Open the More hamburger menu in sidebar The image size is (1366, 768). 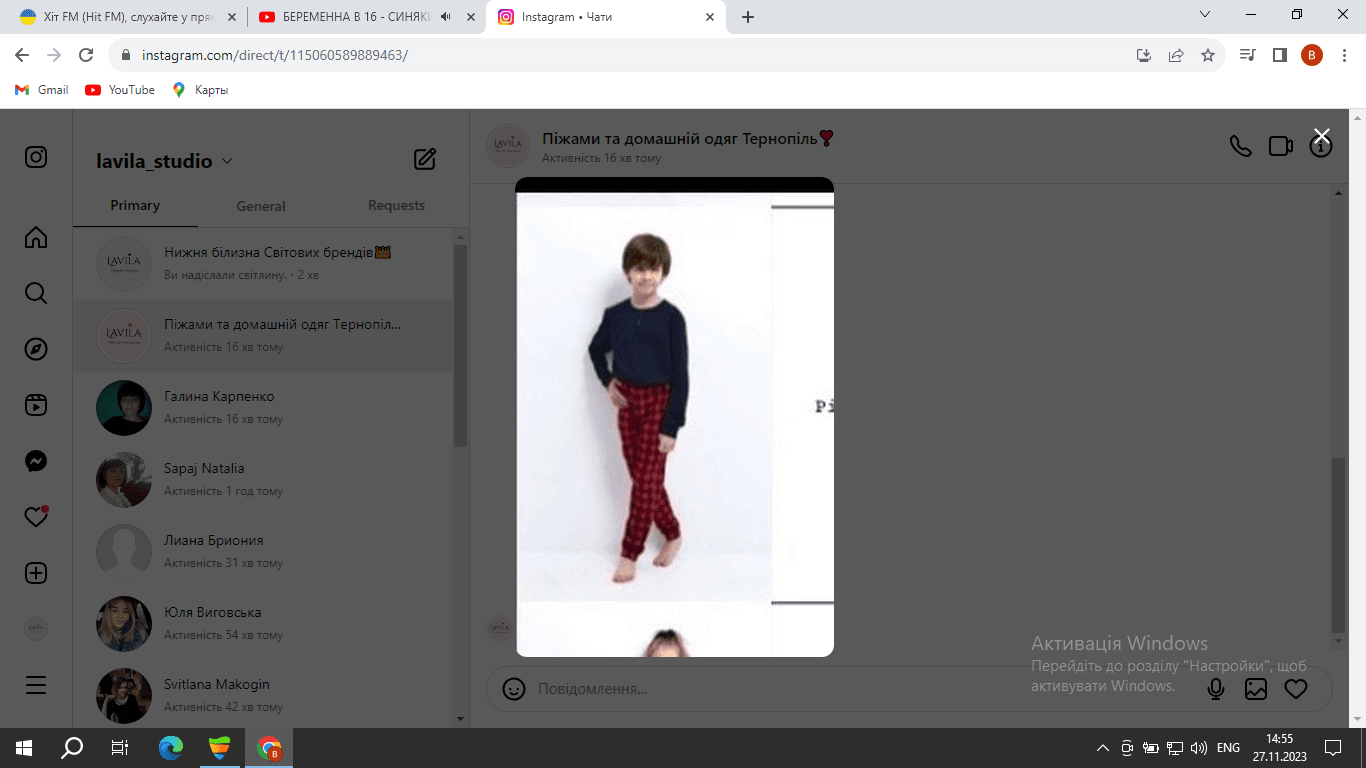coord(36,685)
